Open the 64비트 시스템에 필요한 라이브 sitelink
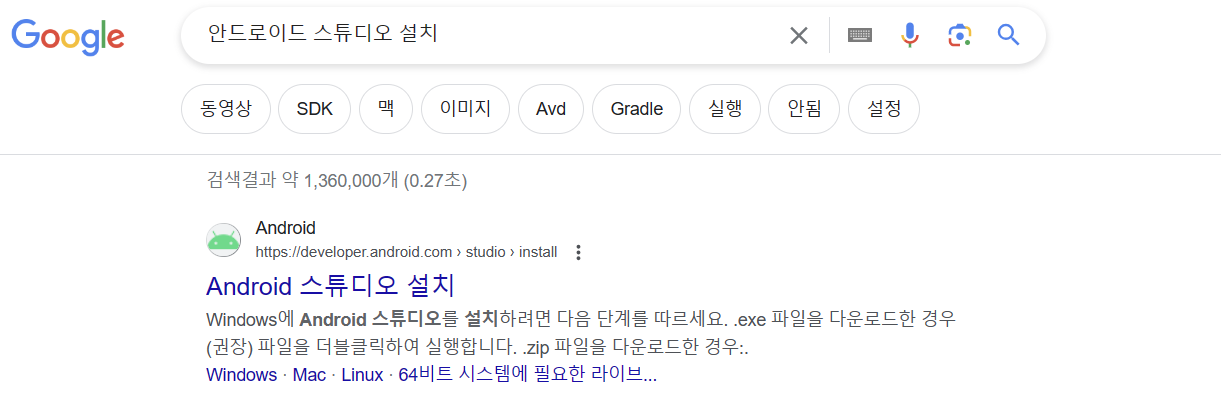 click(x=527, y=375)
